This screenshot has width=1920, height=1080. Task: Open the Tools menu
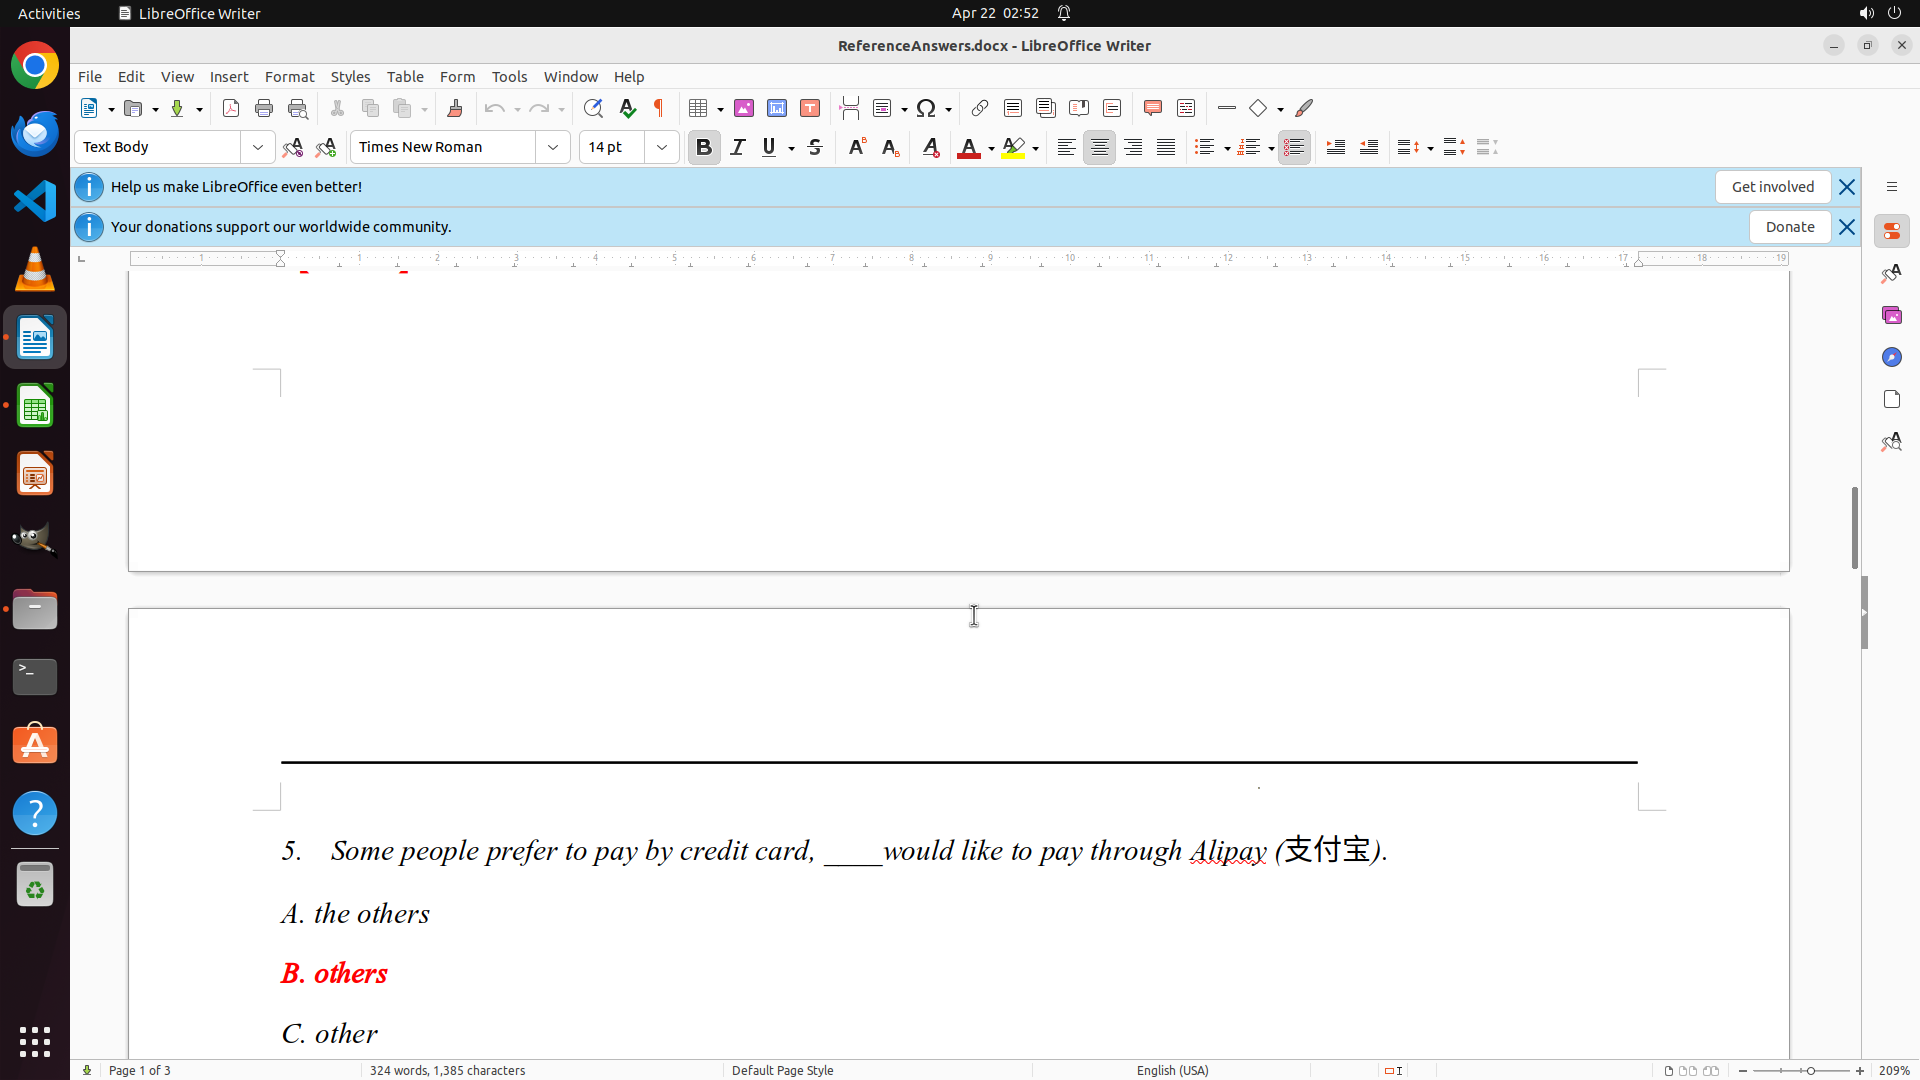509,76
